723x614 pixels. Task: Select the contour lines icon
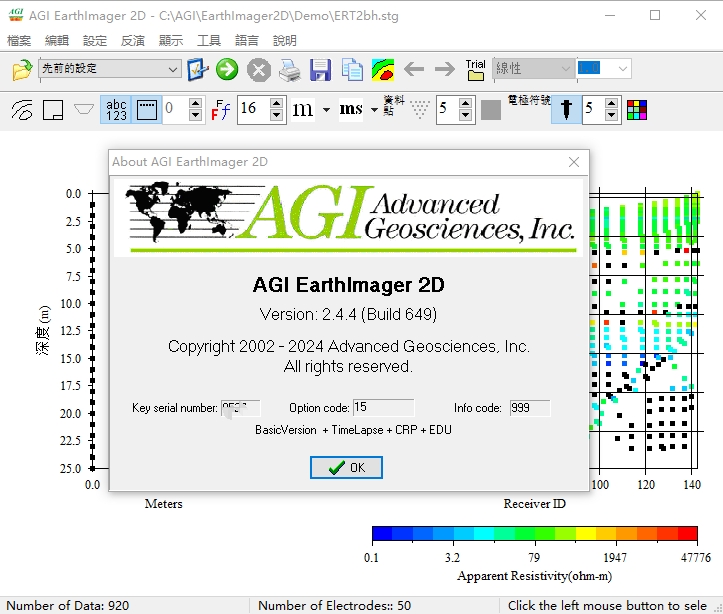point(22,110)
